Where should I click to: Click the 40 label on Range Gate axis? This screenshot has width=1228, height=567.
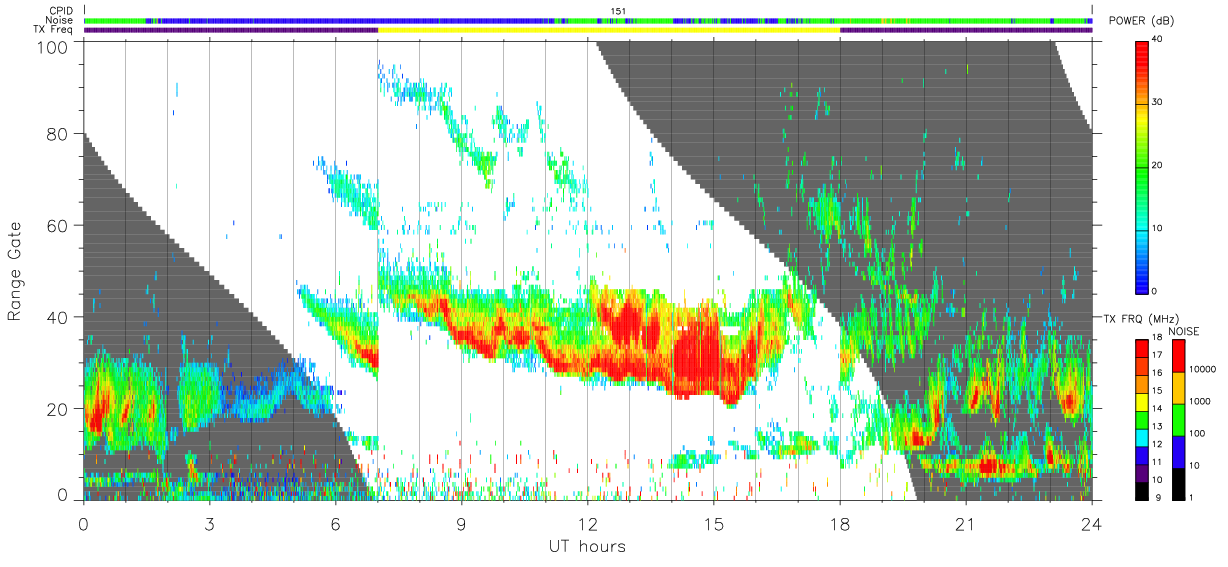[57, 317]
